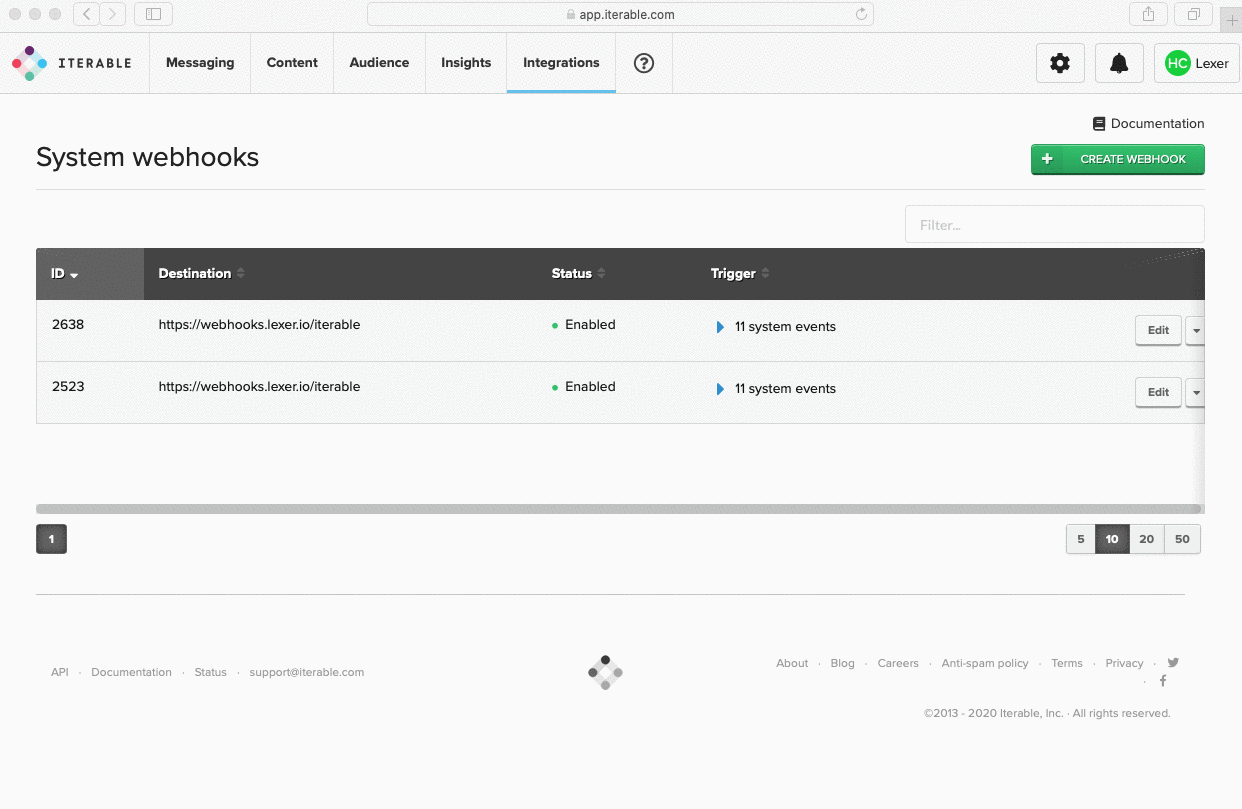The height and width of the screenshot is (809, 1242).
Task: Open the Messaging menu
Action: [x=200, y=63]
